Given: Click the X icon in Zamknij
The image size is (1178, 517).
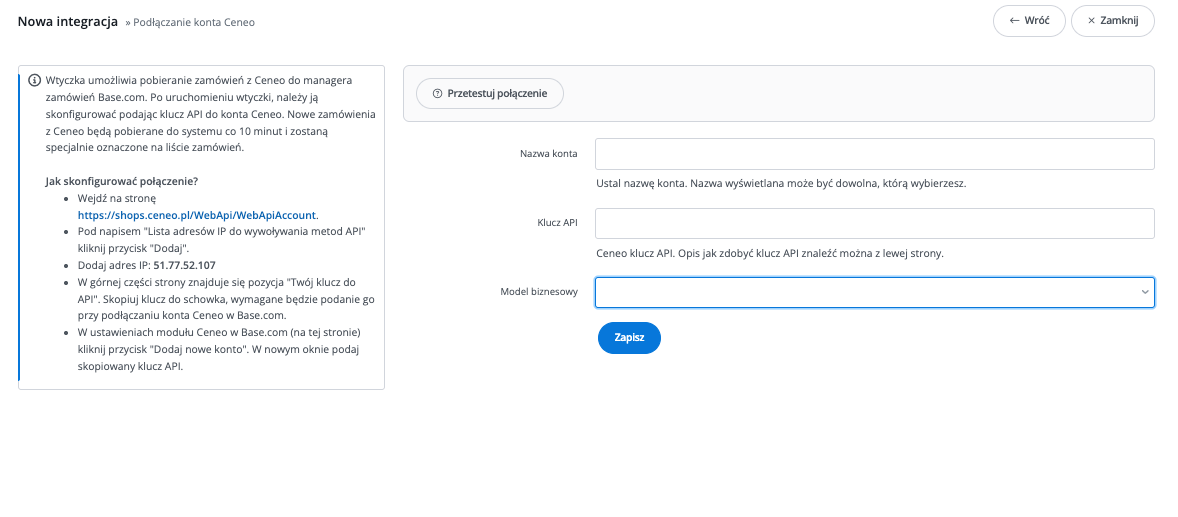Looking at the screenshot, I should (1091, 21).
